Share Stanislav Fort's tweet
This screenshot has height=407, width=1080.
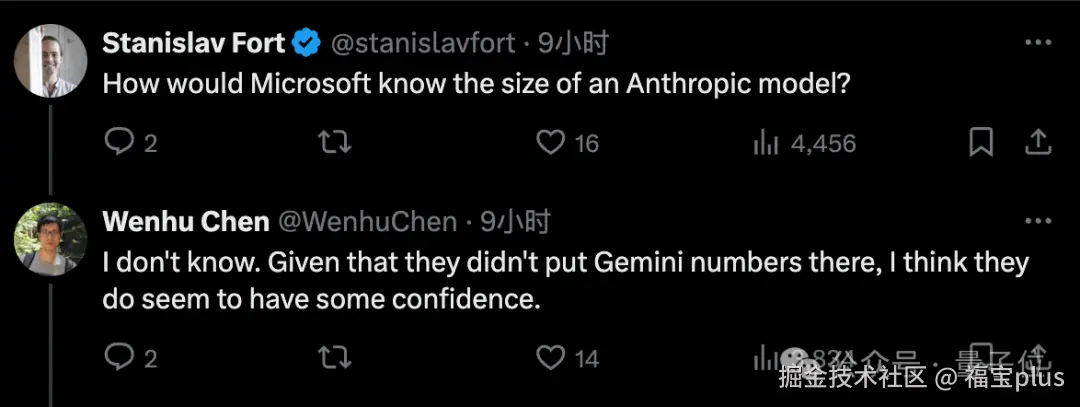pyautogui.click(x=1039, y=143)
